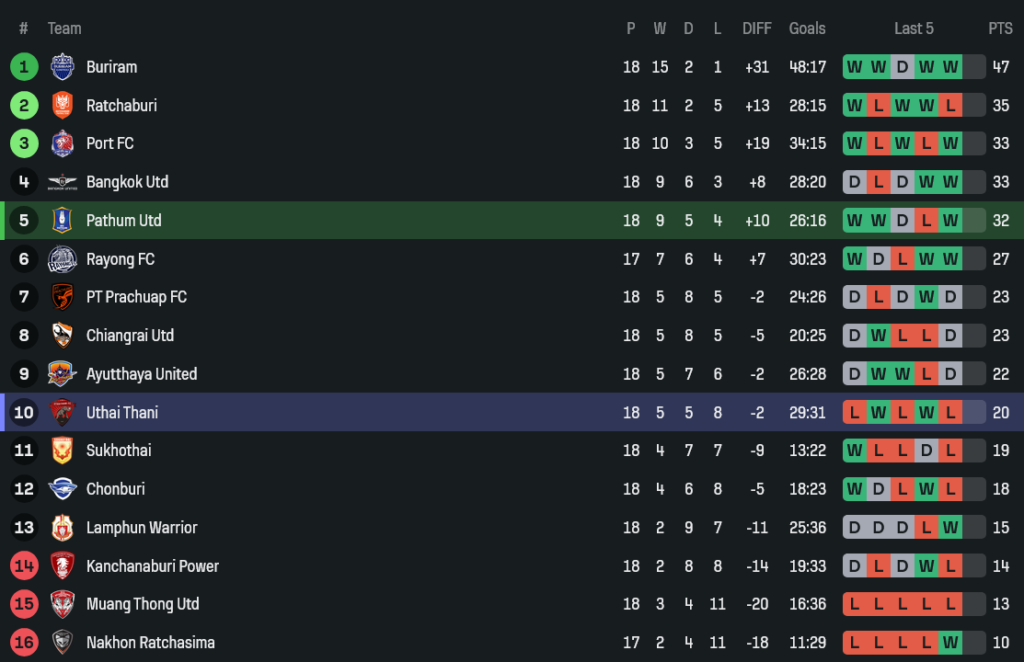Open the Sukhothai team page
Viewport: 1024px width, 662px height.
click(118, 451)
